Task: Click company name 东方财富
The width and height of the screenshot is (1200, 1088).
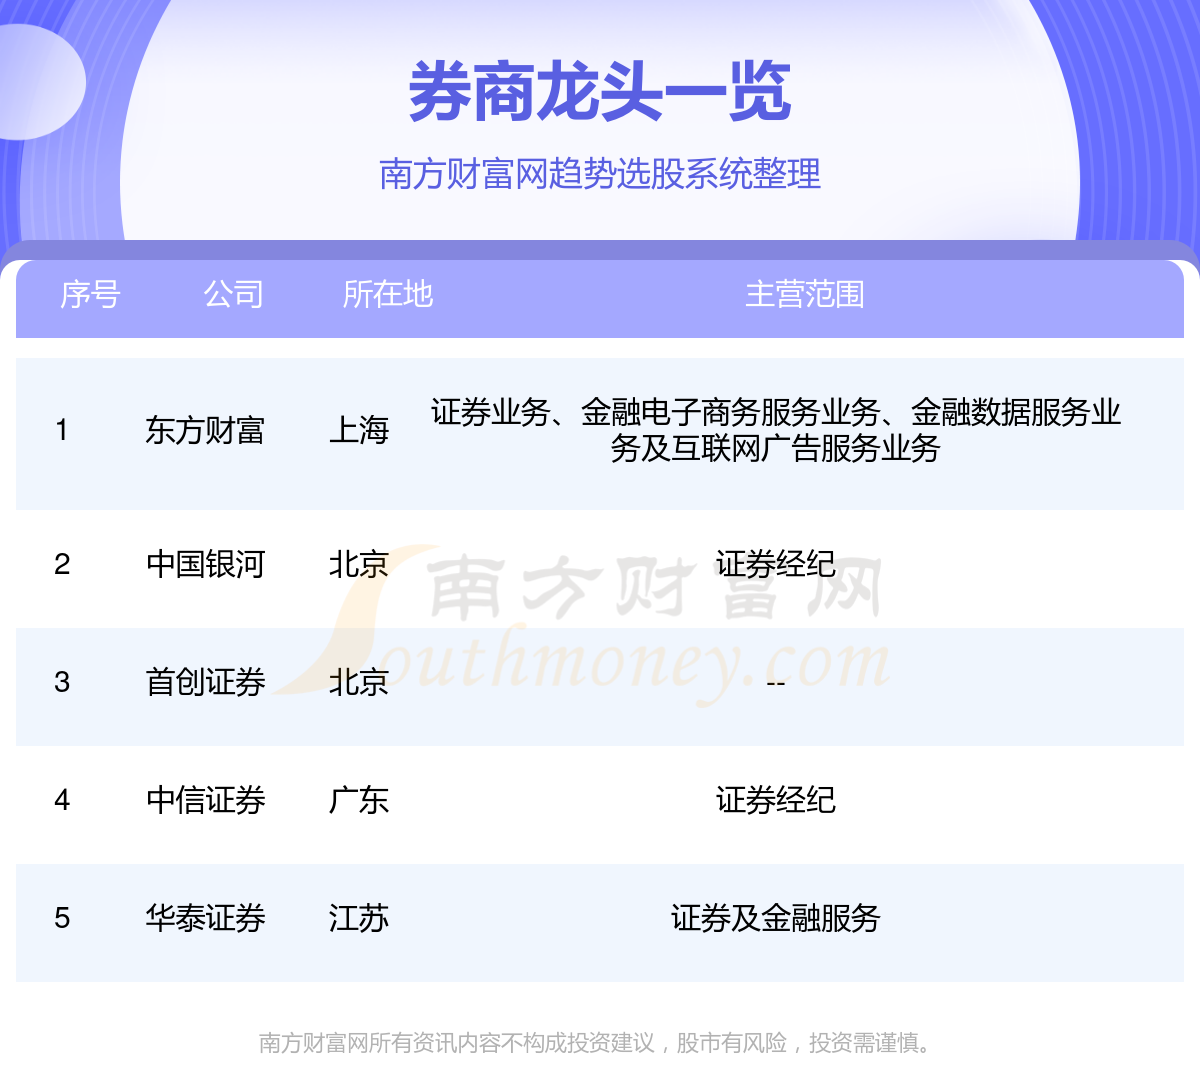Action: pyautogui.click(x=205, y=430)
